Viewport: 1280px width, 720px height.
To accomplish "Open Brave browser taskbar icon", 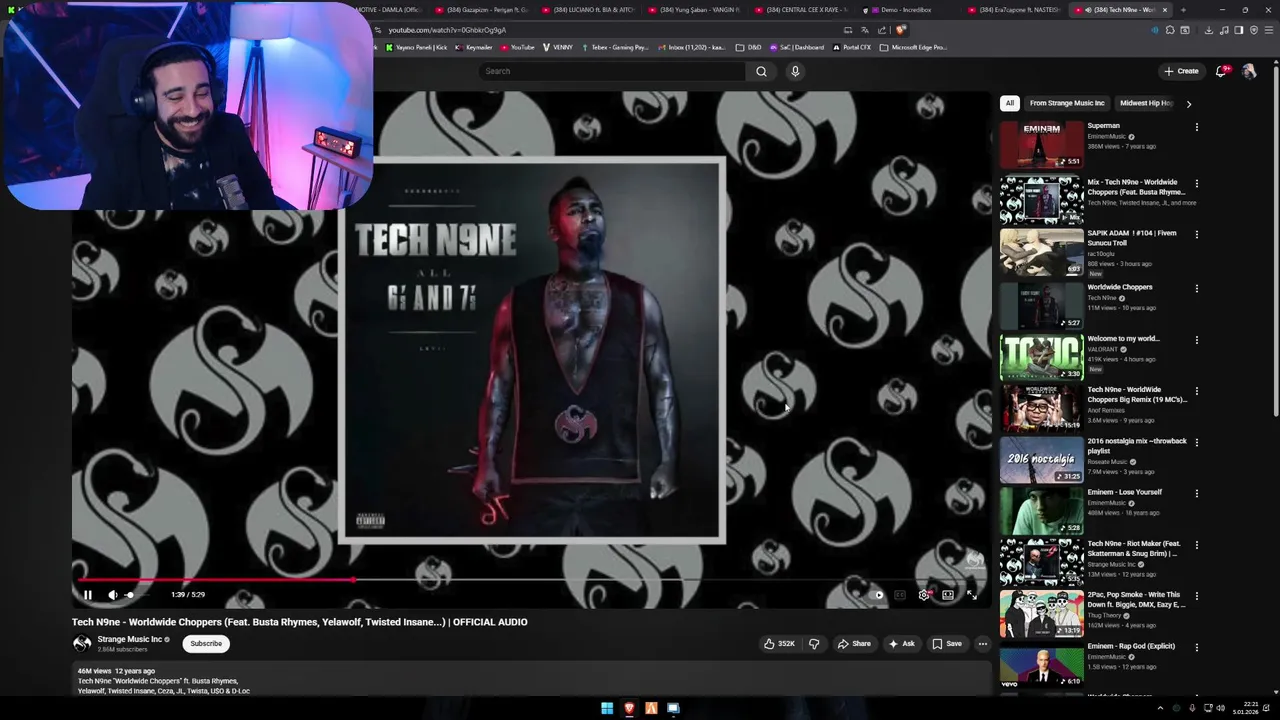I will click(629, 708).
